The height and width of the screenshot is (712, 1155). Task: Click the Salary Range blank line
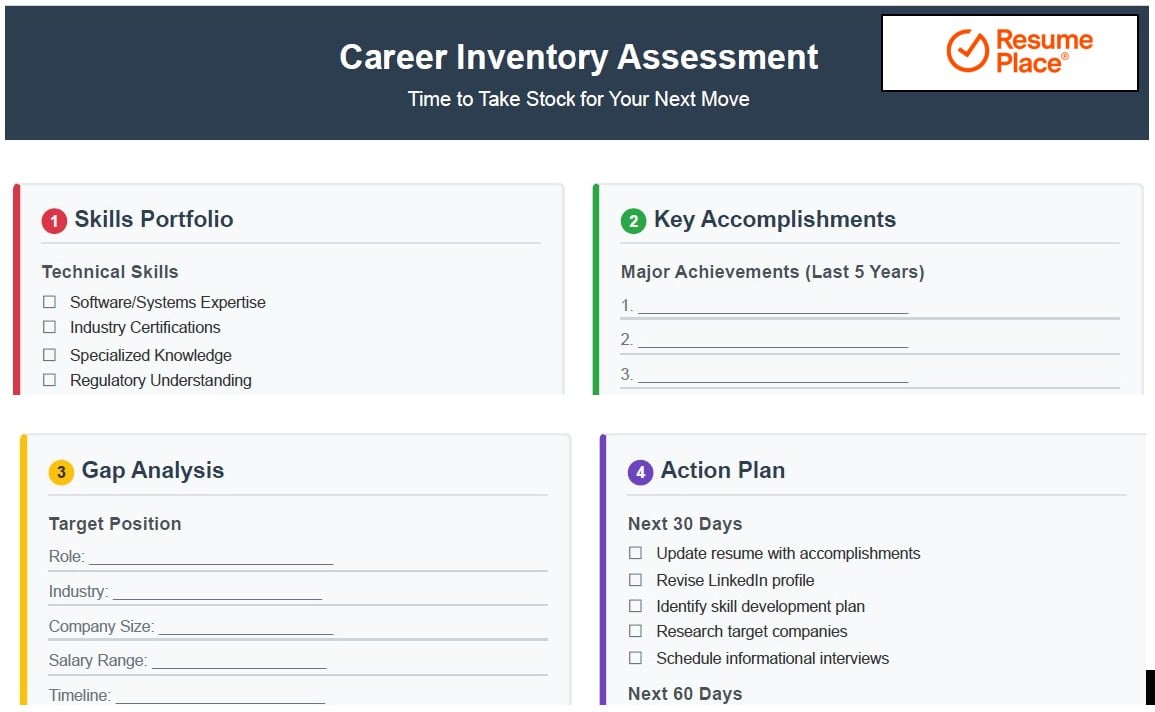[x=239, y=662]
